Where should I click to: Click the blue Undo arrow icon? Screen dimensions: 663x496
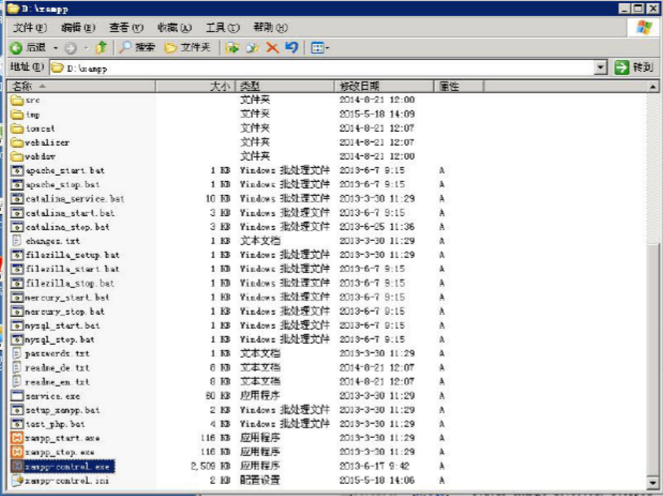[x=292, y=47]
